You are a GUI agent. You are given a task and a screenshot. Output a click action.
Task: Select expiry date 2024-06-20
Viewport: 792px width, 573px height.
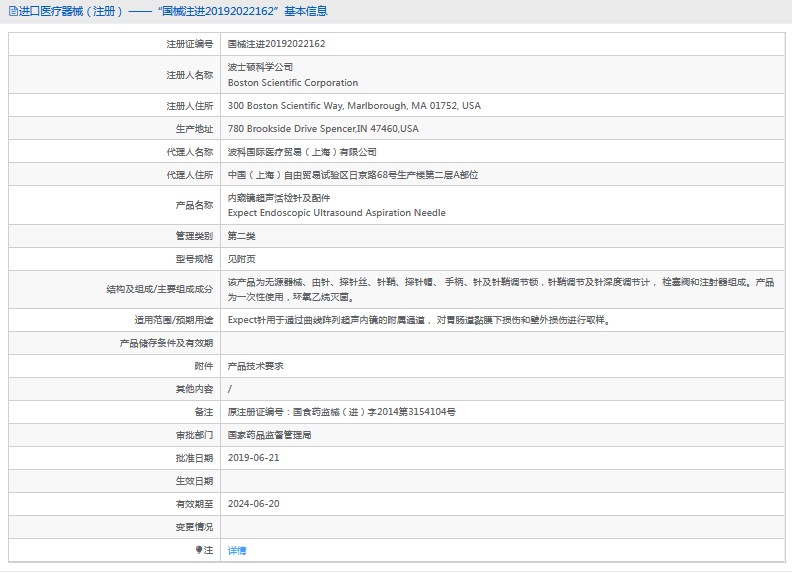pyautogui.click(x=253, y=504)
